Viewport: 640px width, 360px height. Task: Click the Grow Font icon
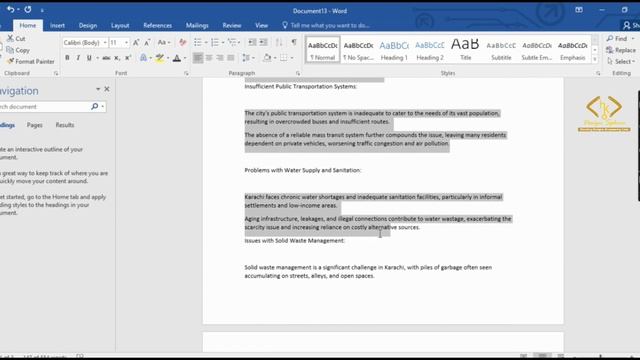coord(136,42)
